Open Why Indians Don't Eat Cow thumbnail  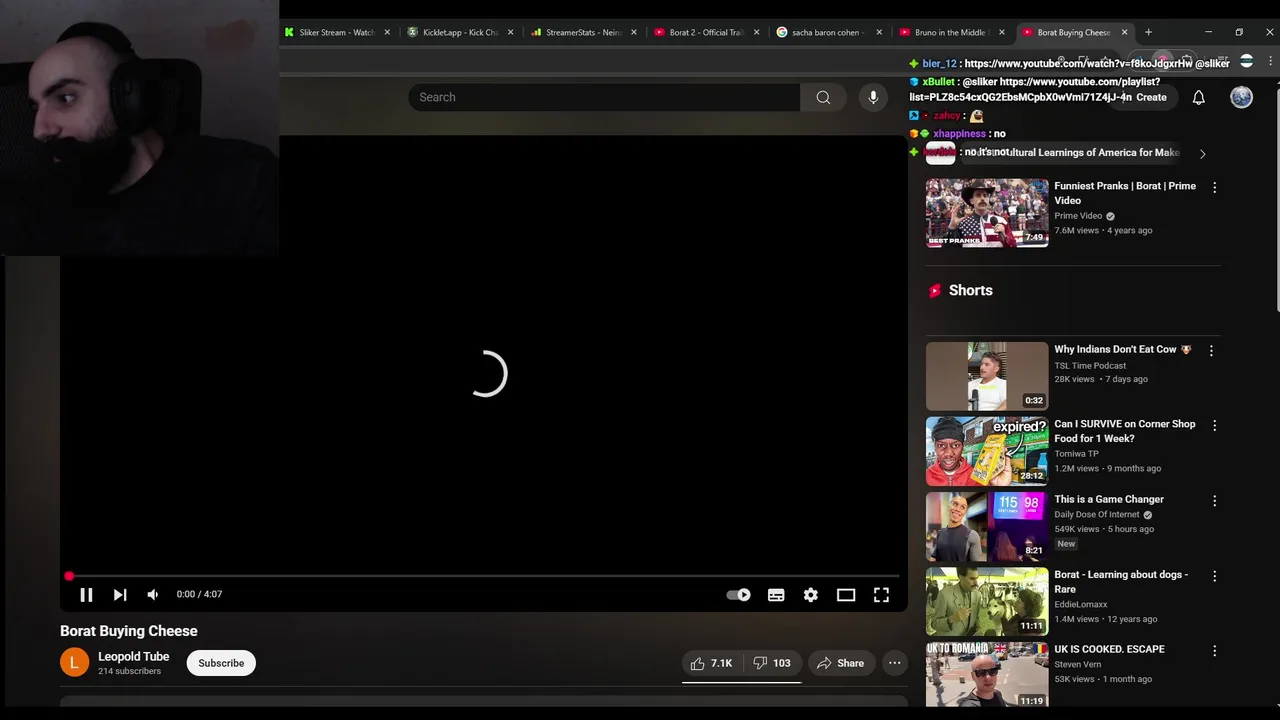(987, 376)
